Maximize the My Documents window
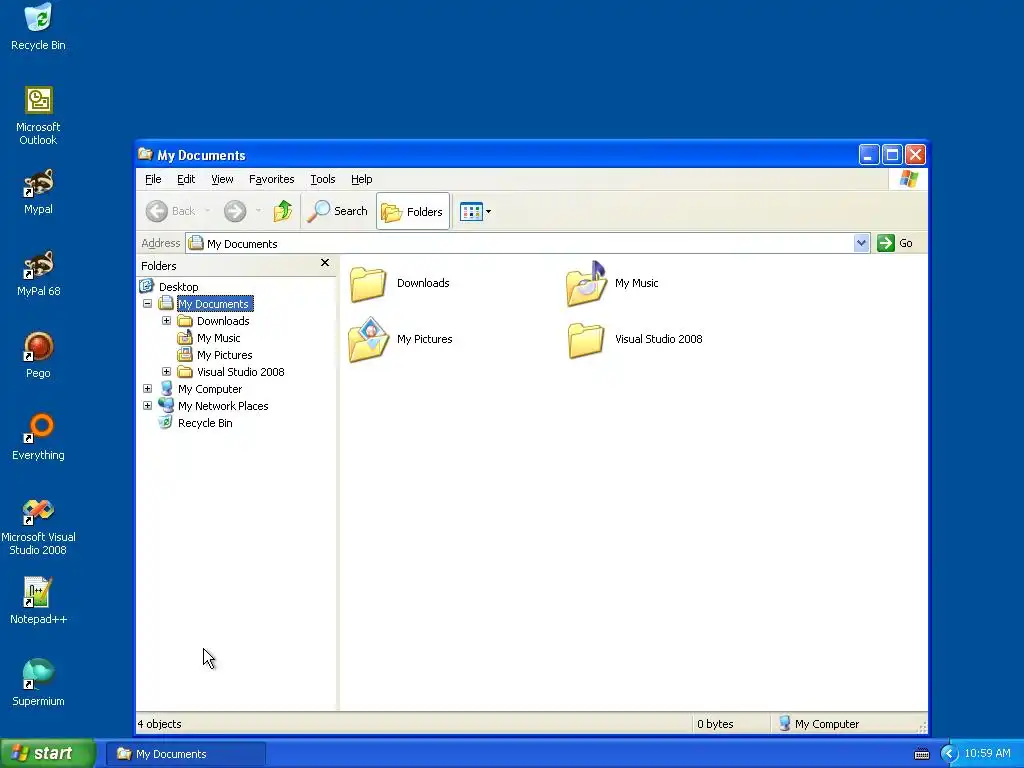 (892, 155)
